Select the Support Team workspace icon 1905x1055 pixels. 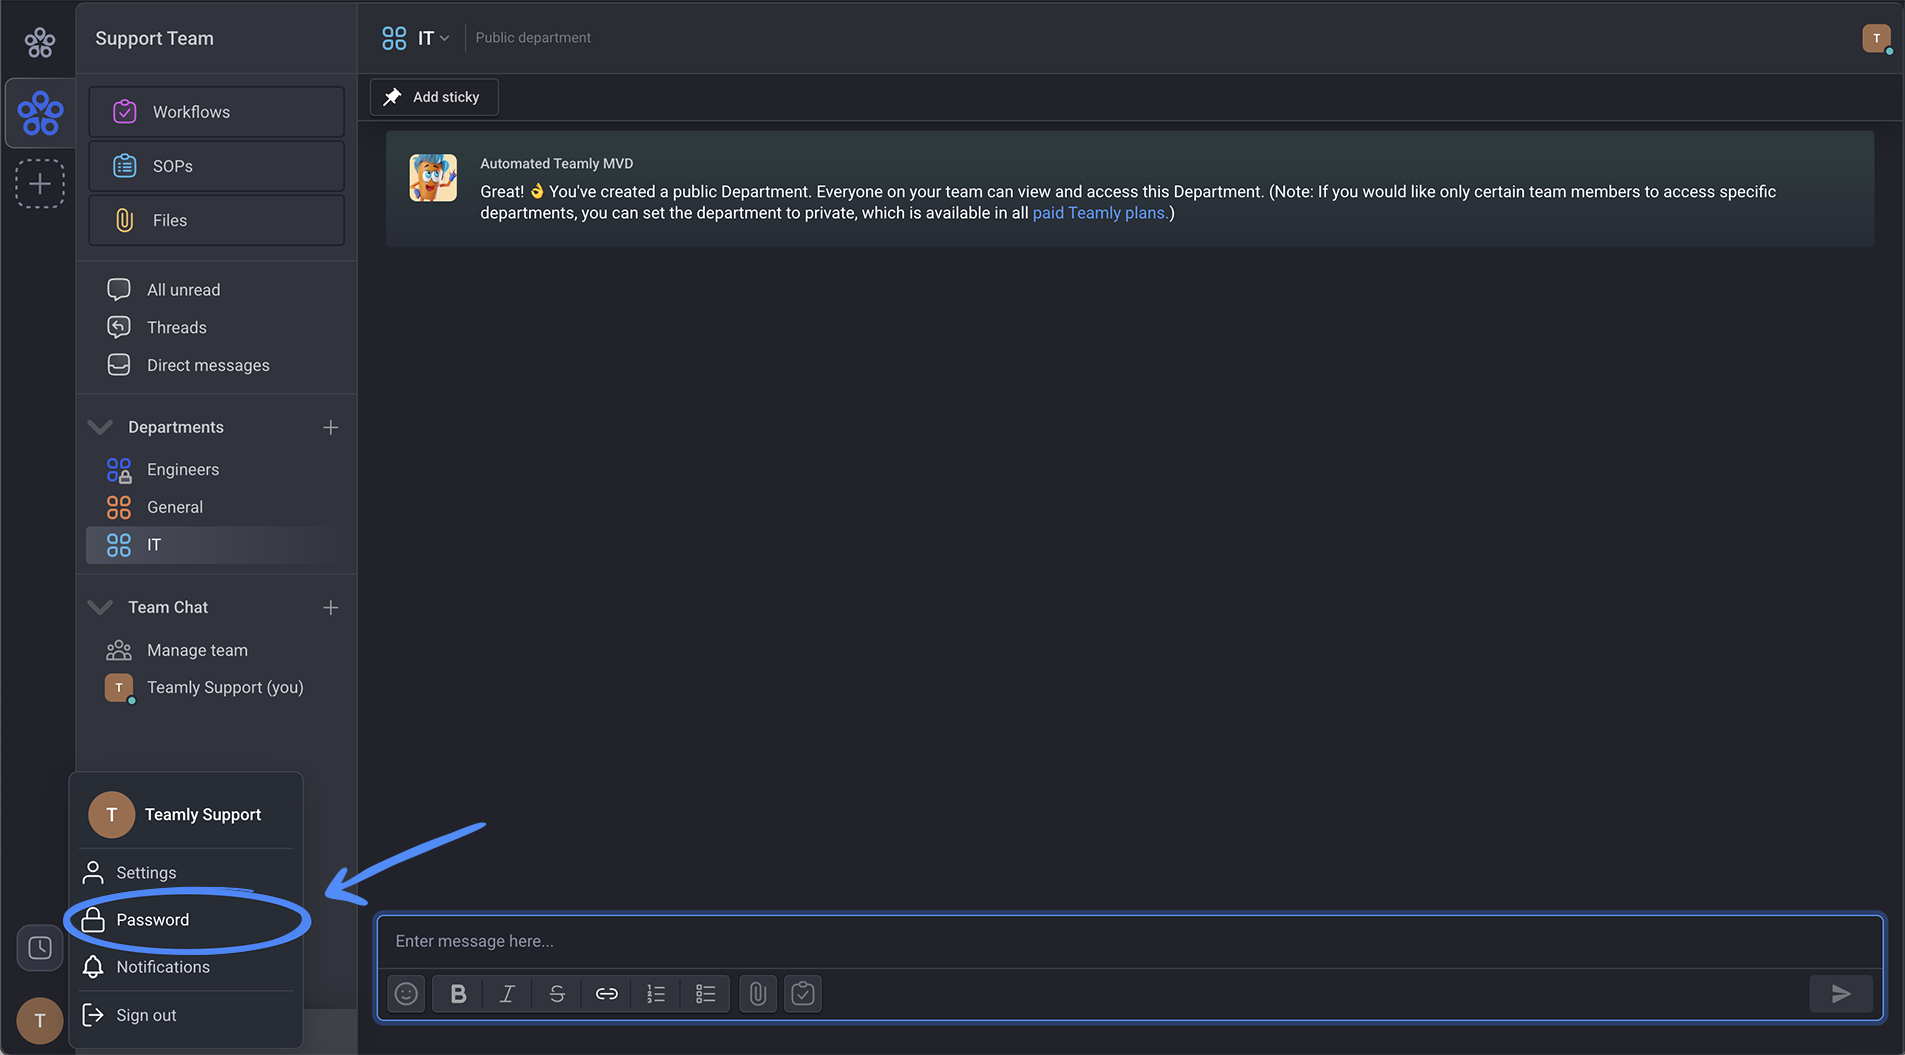pyautogui.click(x=40, y=113)
